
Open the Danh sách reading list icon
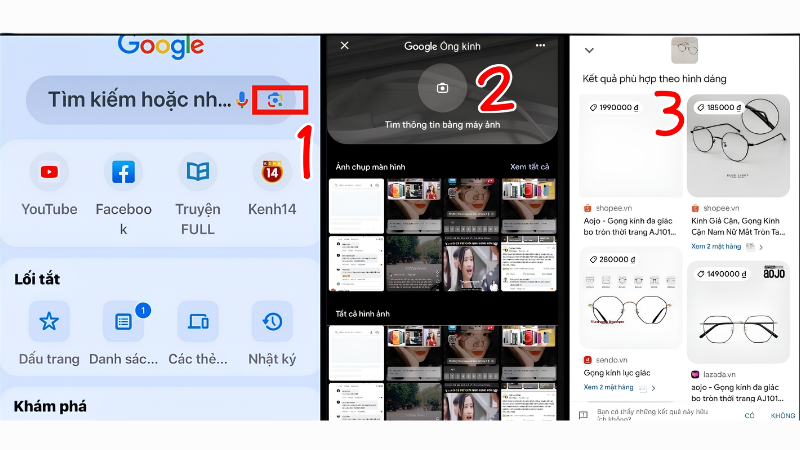point(123,321)
